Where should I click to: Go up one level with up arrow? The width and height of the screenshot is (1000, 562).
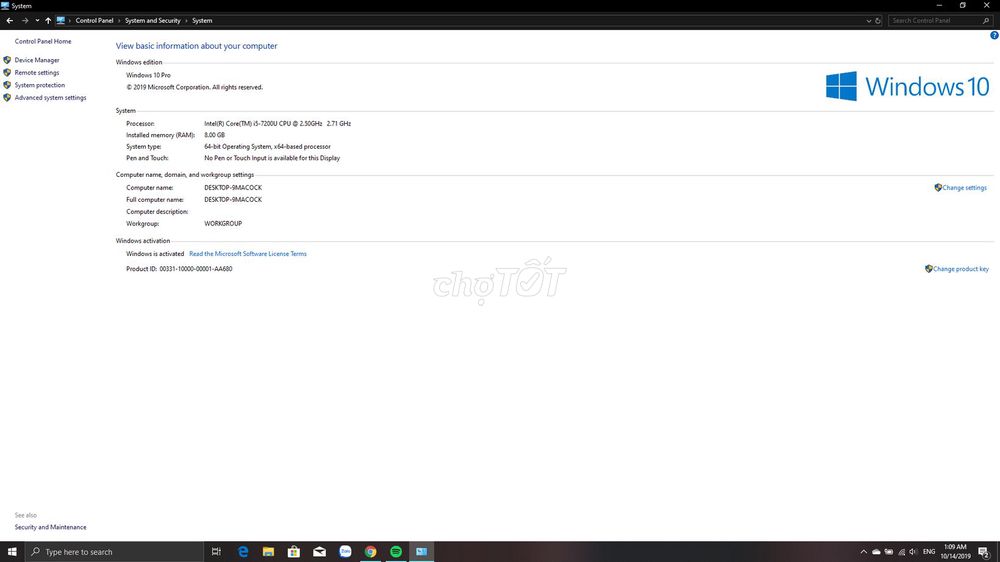[x=48, y=20]
